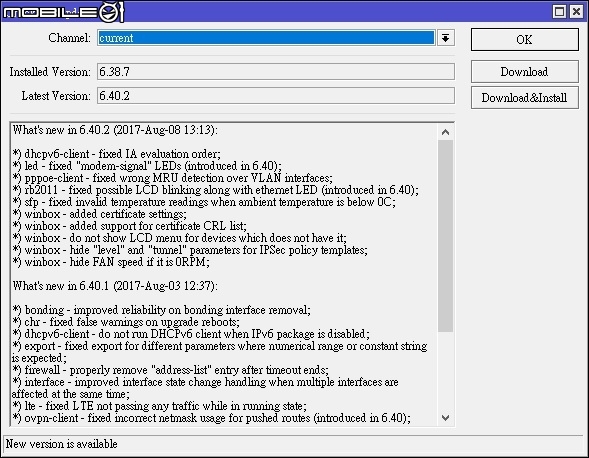Click the changelog scroll down arrow

pos(446,417)
